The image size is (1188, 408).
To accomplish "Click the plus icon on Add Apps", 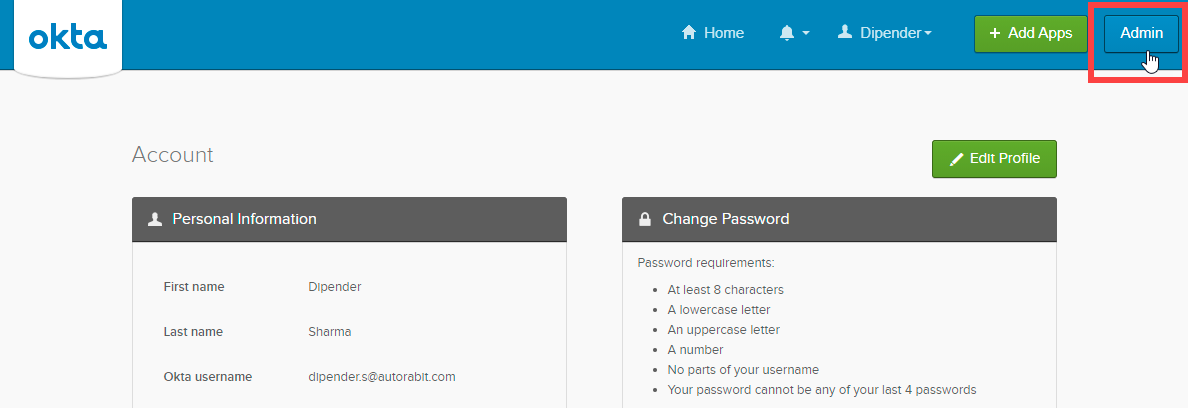I will pyautogui.click(x=994, y=33).
